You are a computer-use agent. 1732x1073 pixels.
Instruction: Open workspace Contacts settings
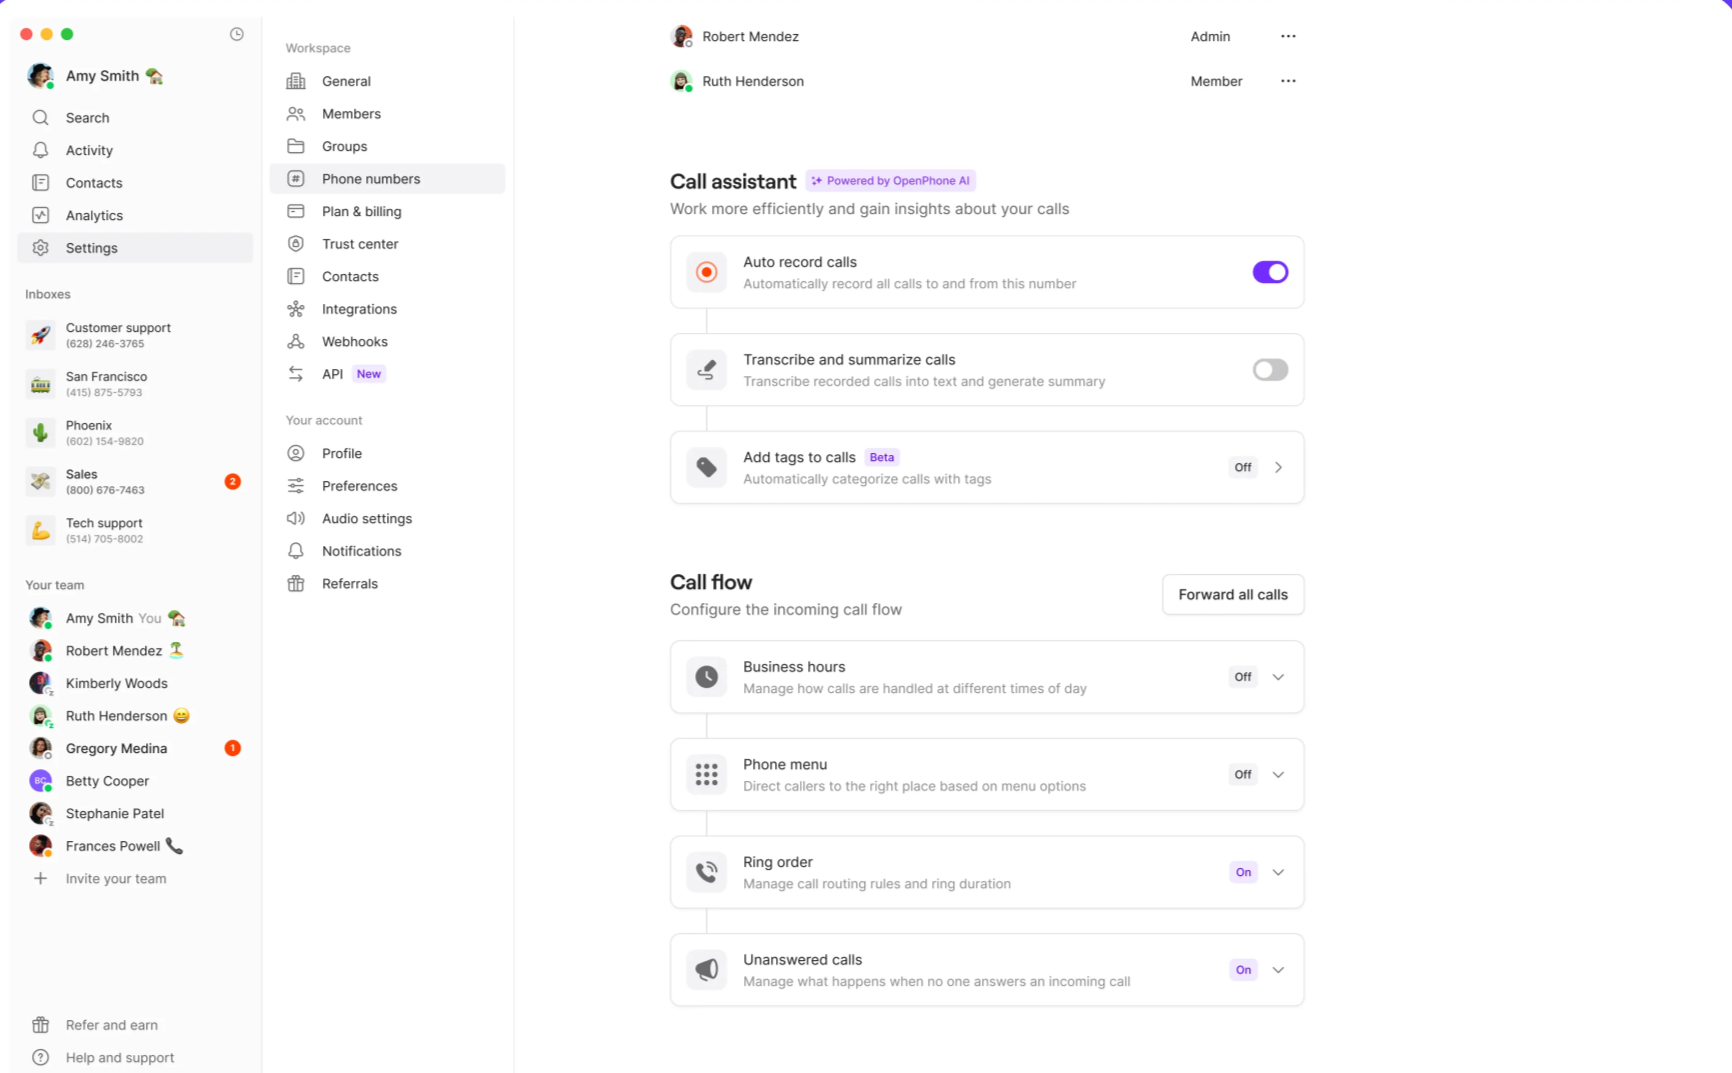click(387, 276)
